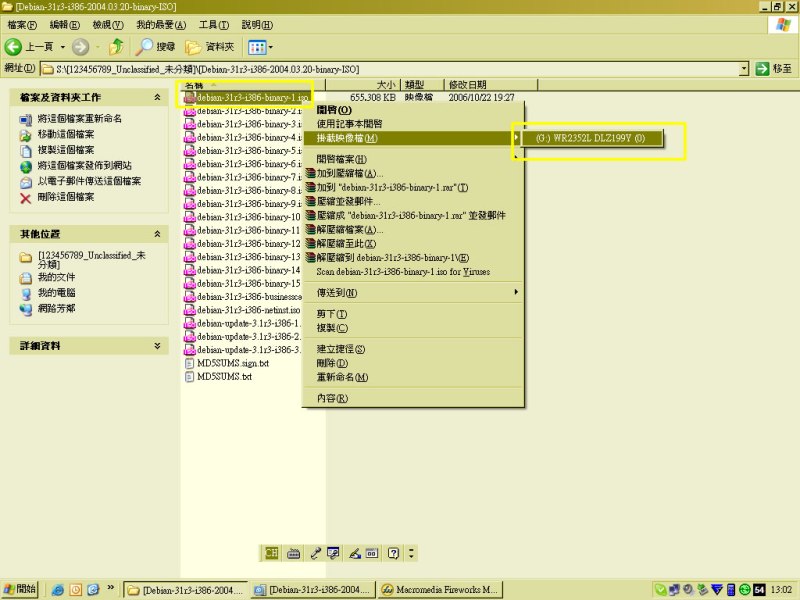Screen dimensions: 800x600
Task: Open the Search magnifier toolbar button
Action: (156, 47)
